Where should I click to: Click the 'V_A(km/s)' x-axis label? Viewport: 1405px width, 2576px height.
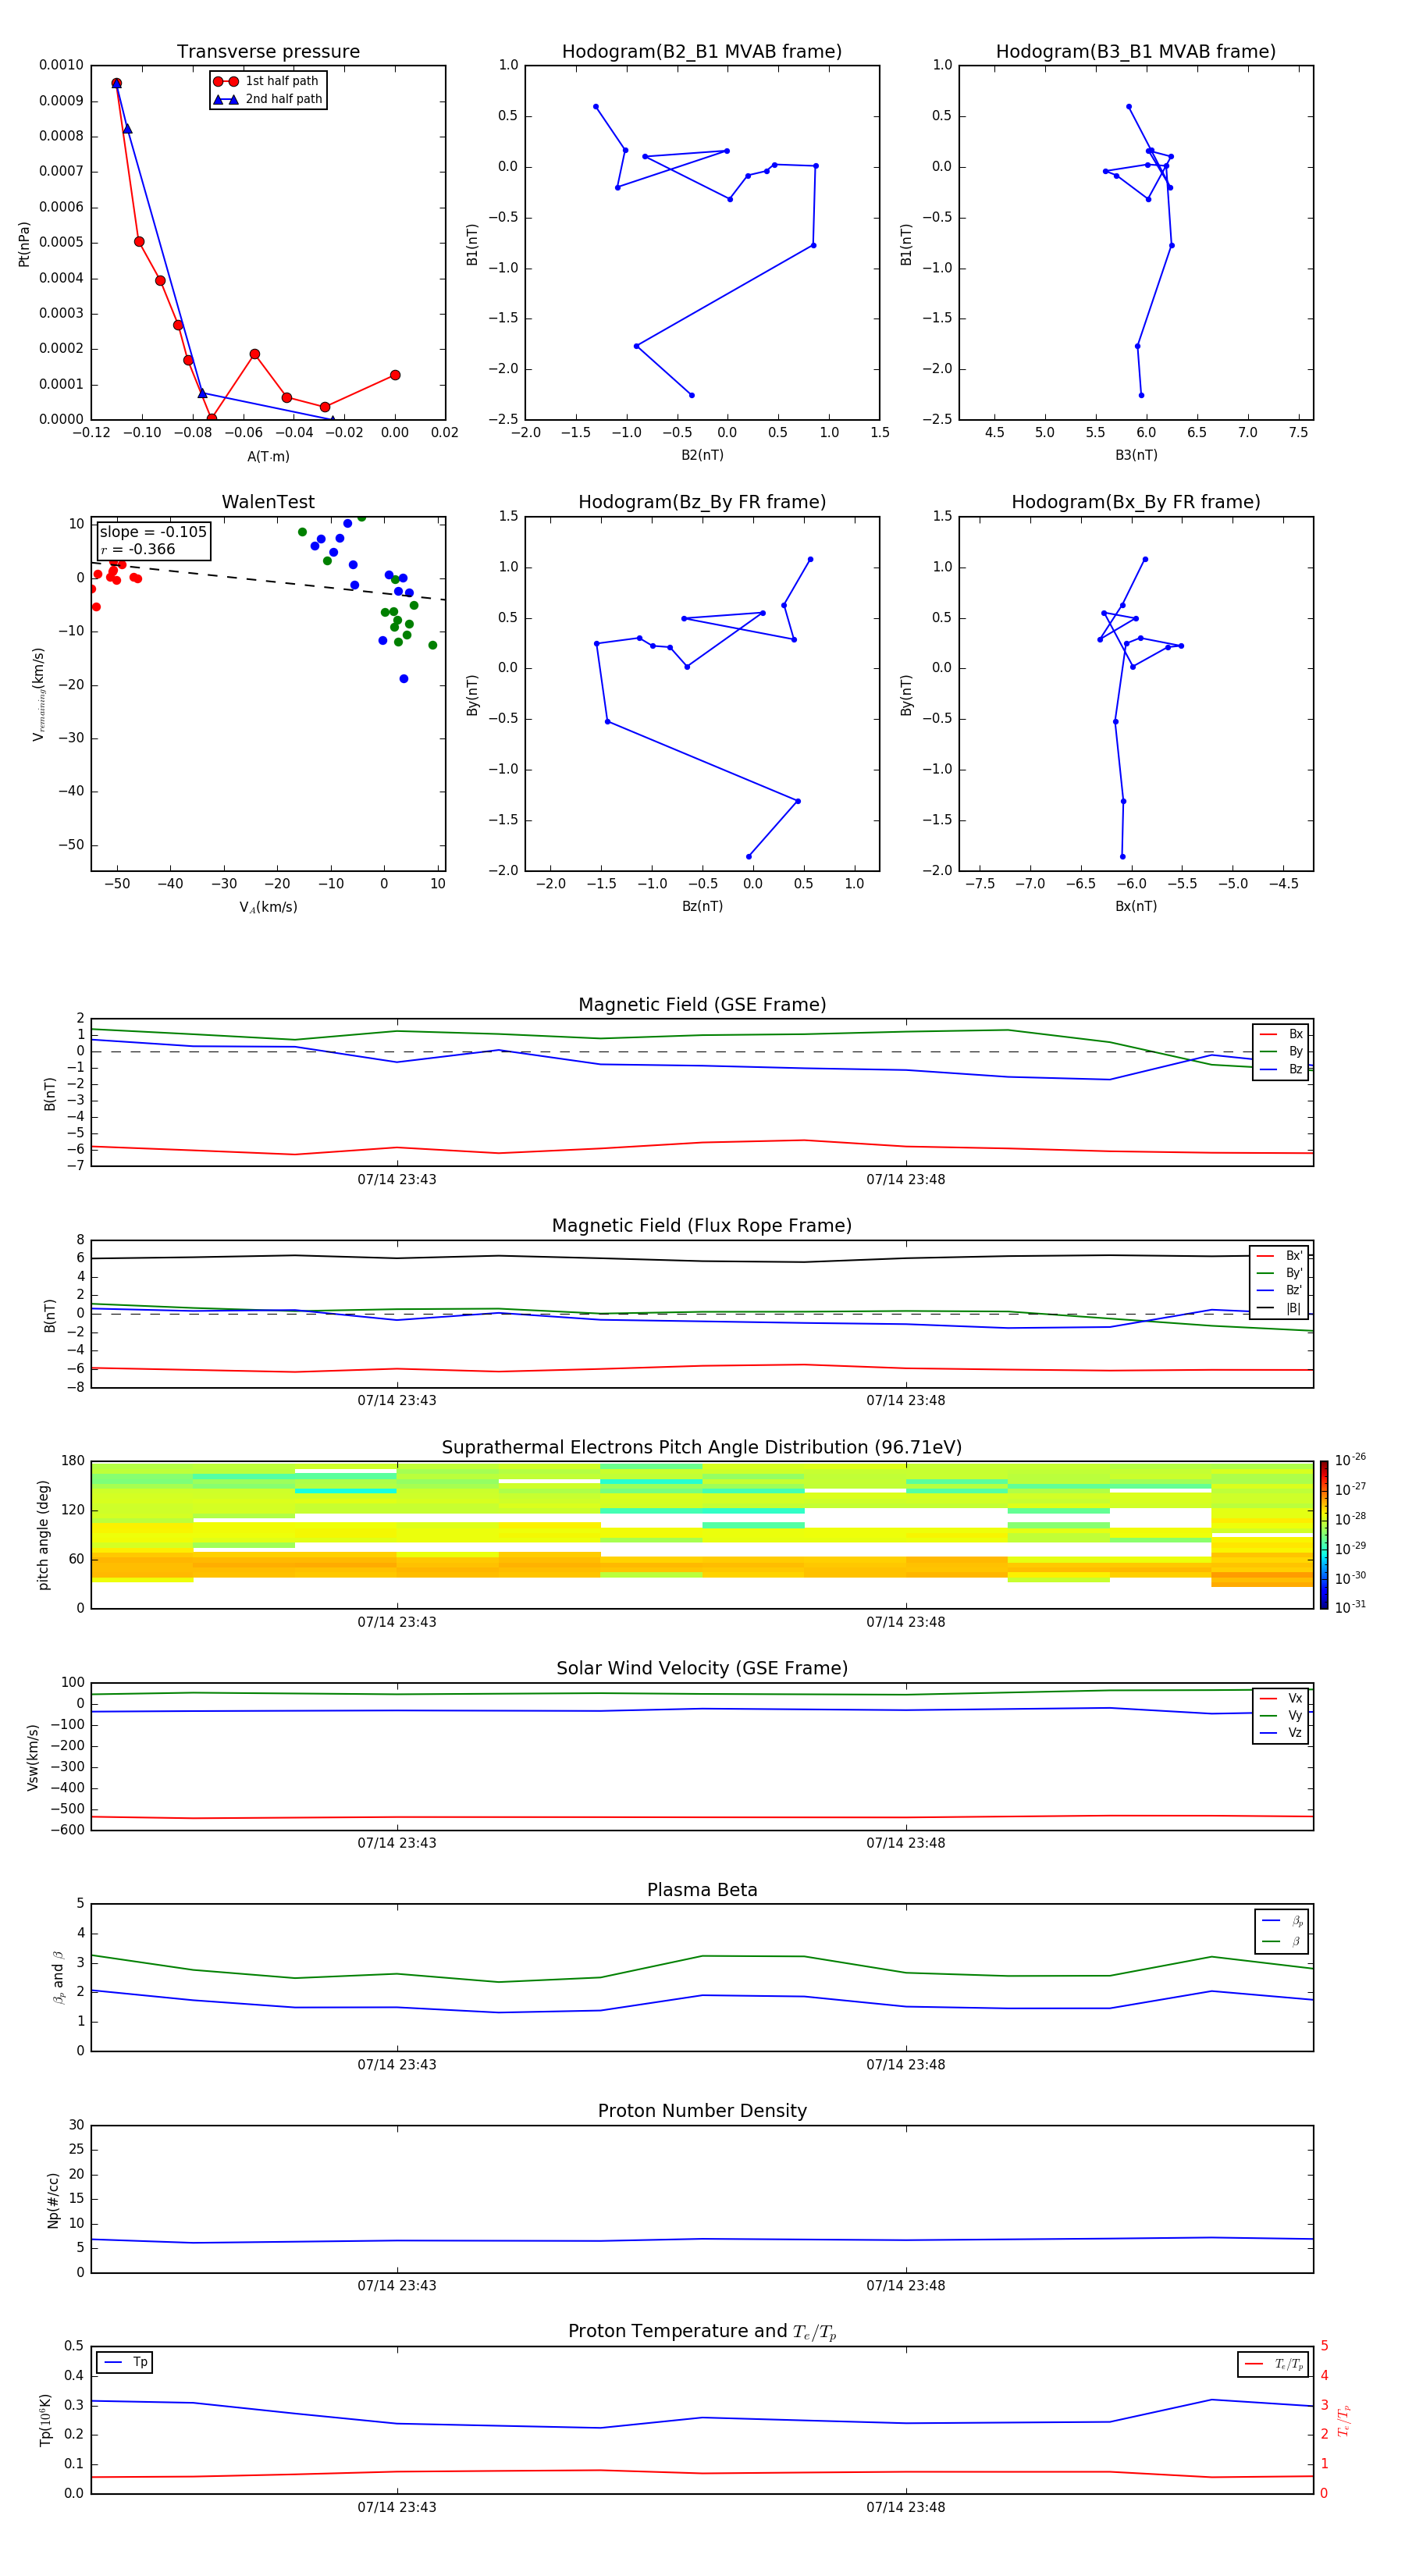coord(268,907)
